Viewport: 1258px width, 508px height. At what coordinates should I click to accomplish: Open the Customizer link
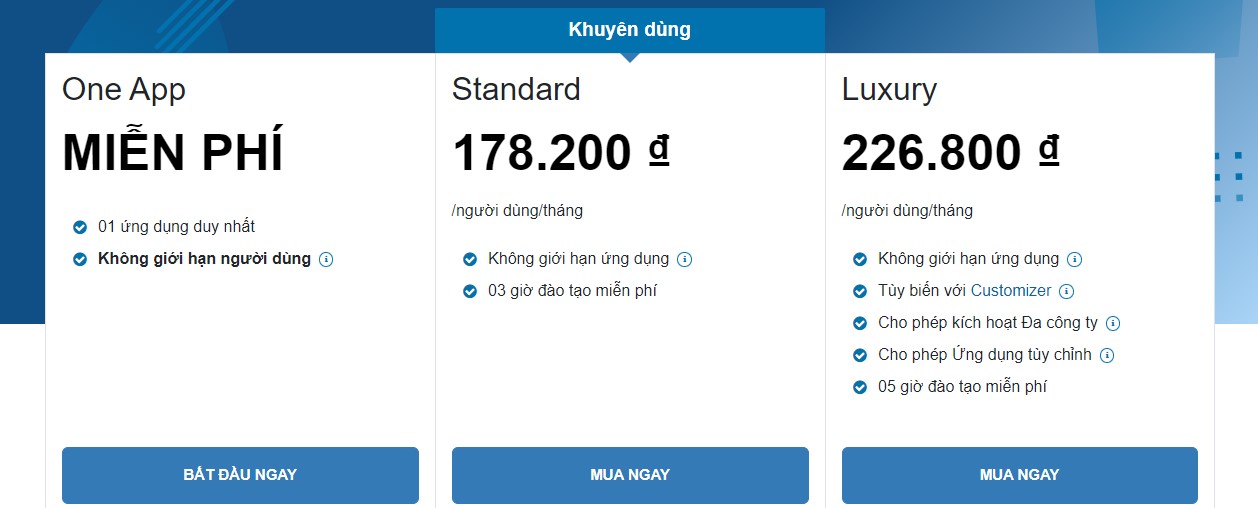[1011, 291]
